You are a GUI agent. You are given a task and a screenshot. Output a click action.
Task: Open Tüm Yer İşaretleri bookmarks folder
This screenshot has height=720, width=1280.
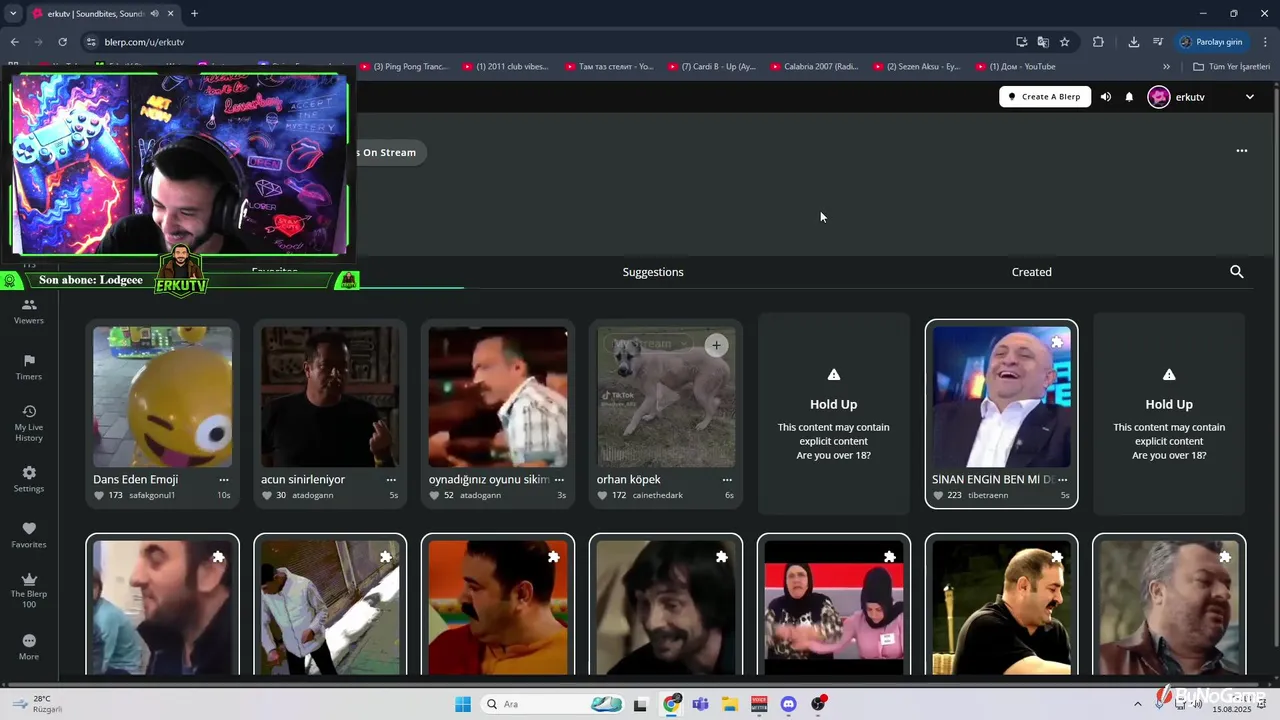[x=1231, y=67]
